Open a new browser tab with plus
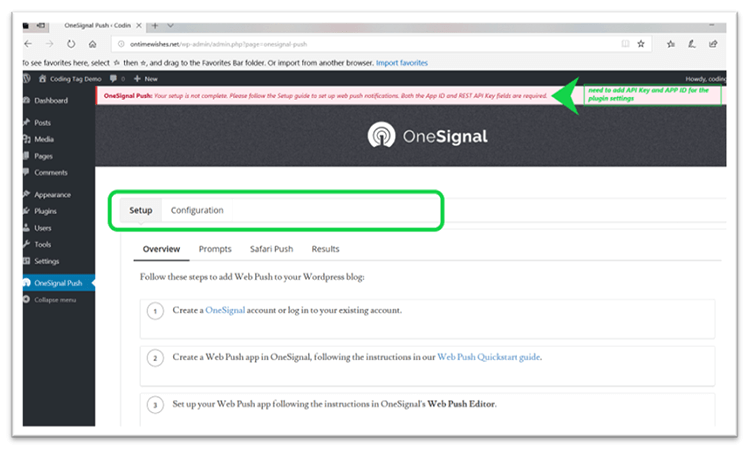The image size is (750, 452). 155,25
